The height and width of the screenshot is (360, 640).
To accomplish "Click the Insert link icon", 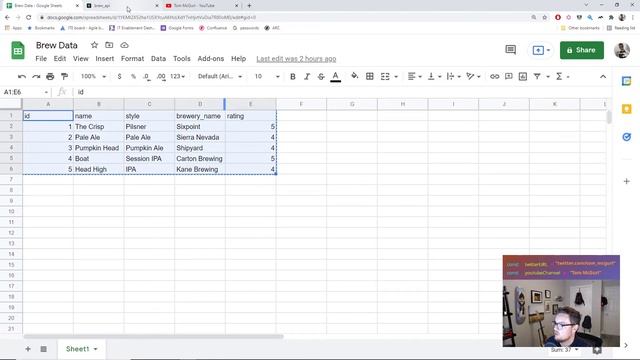I will click(494, 76).
